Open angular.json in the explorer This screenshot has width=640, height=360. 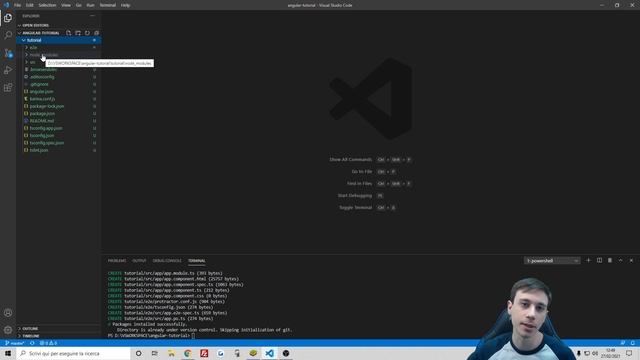pos(59,92)
